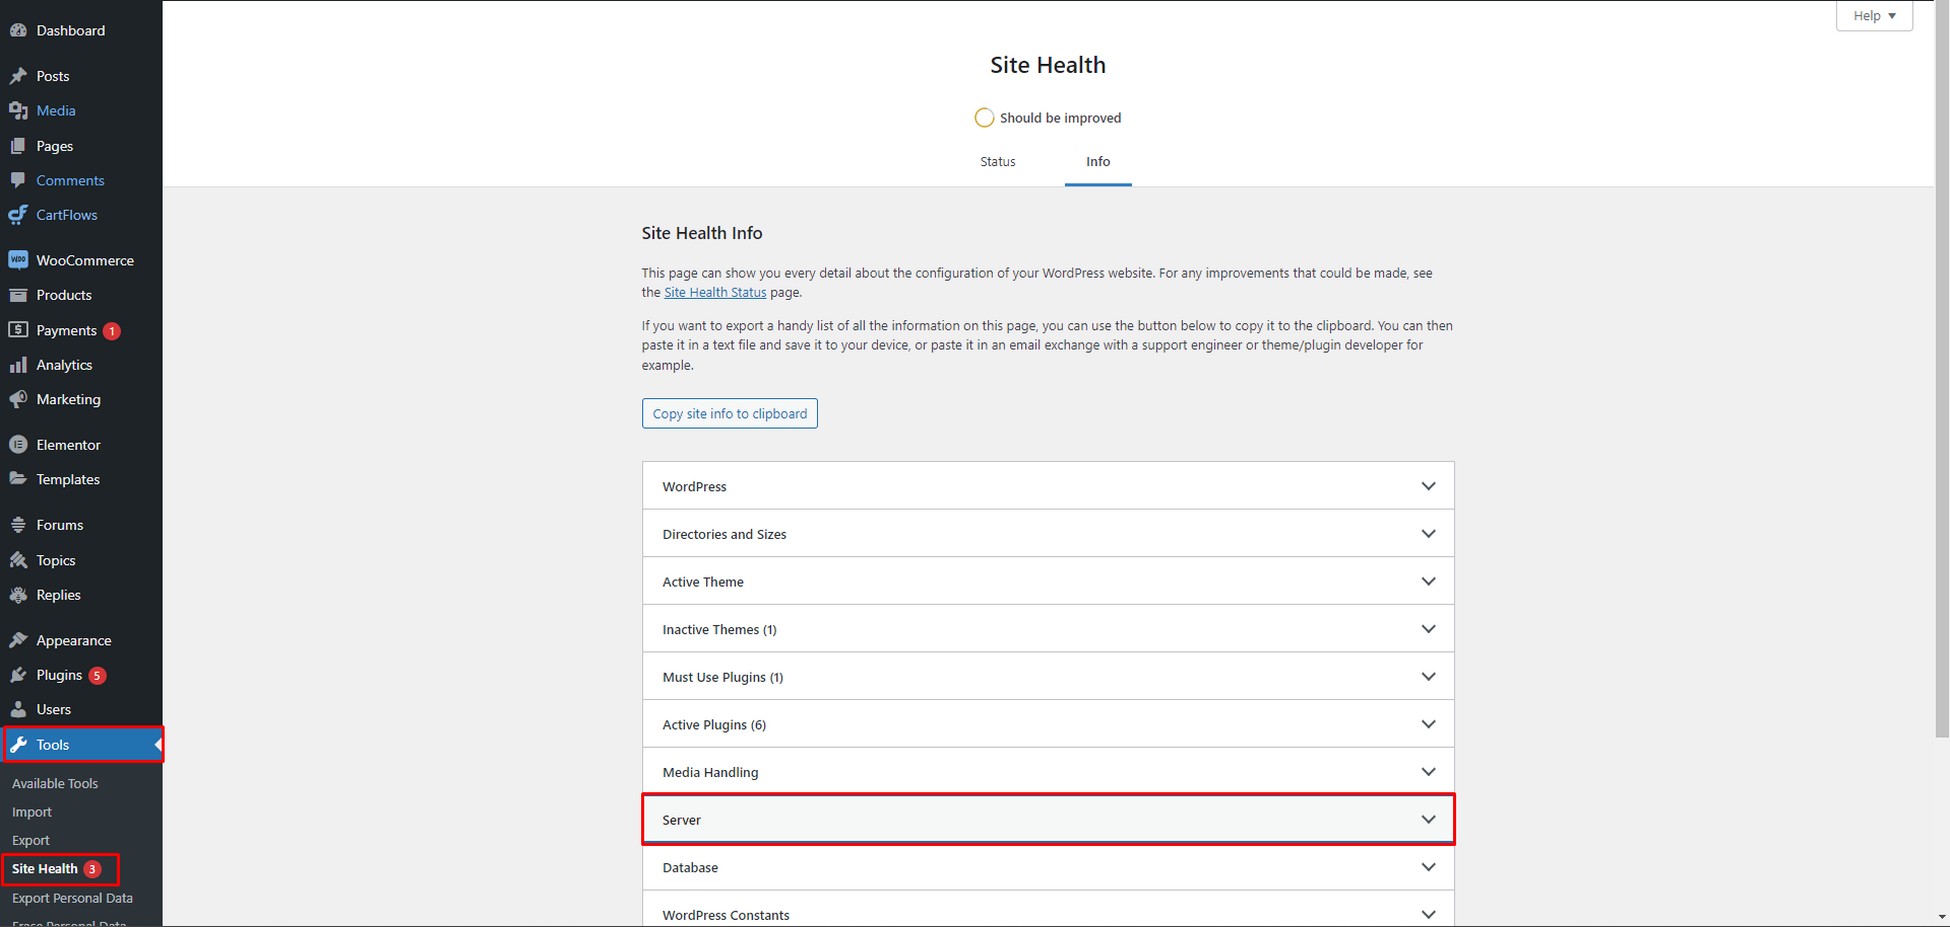
Task: Expand the WordPress section chevron
Action: (1428, 486)
